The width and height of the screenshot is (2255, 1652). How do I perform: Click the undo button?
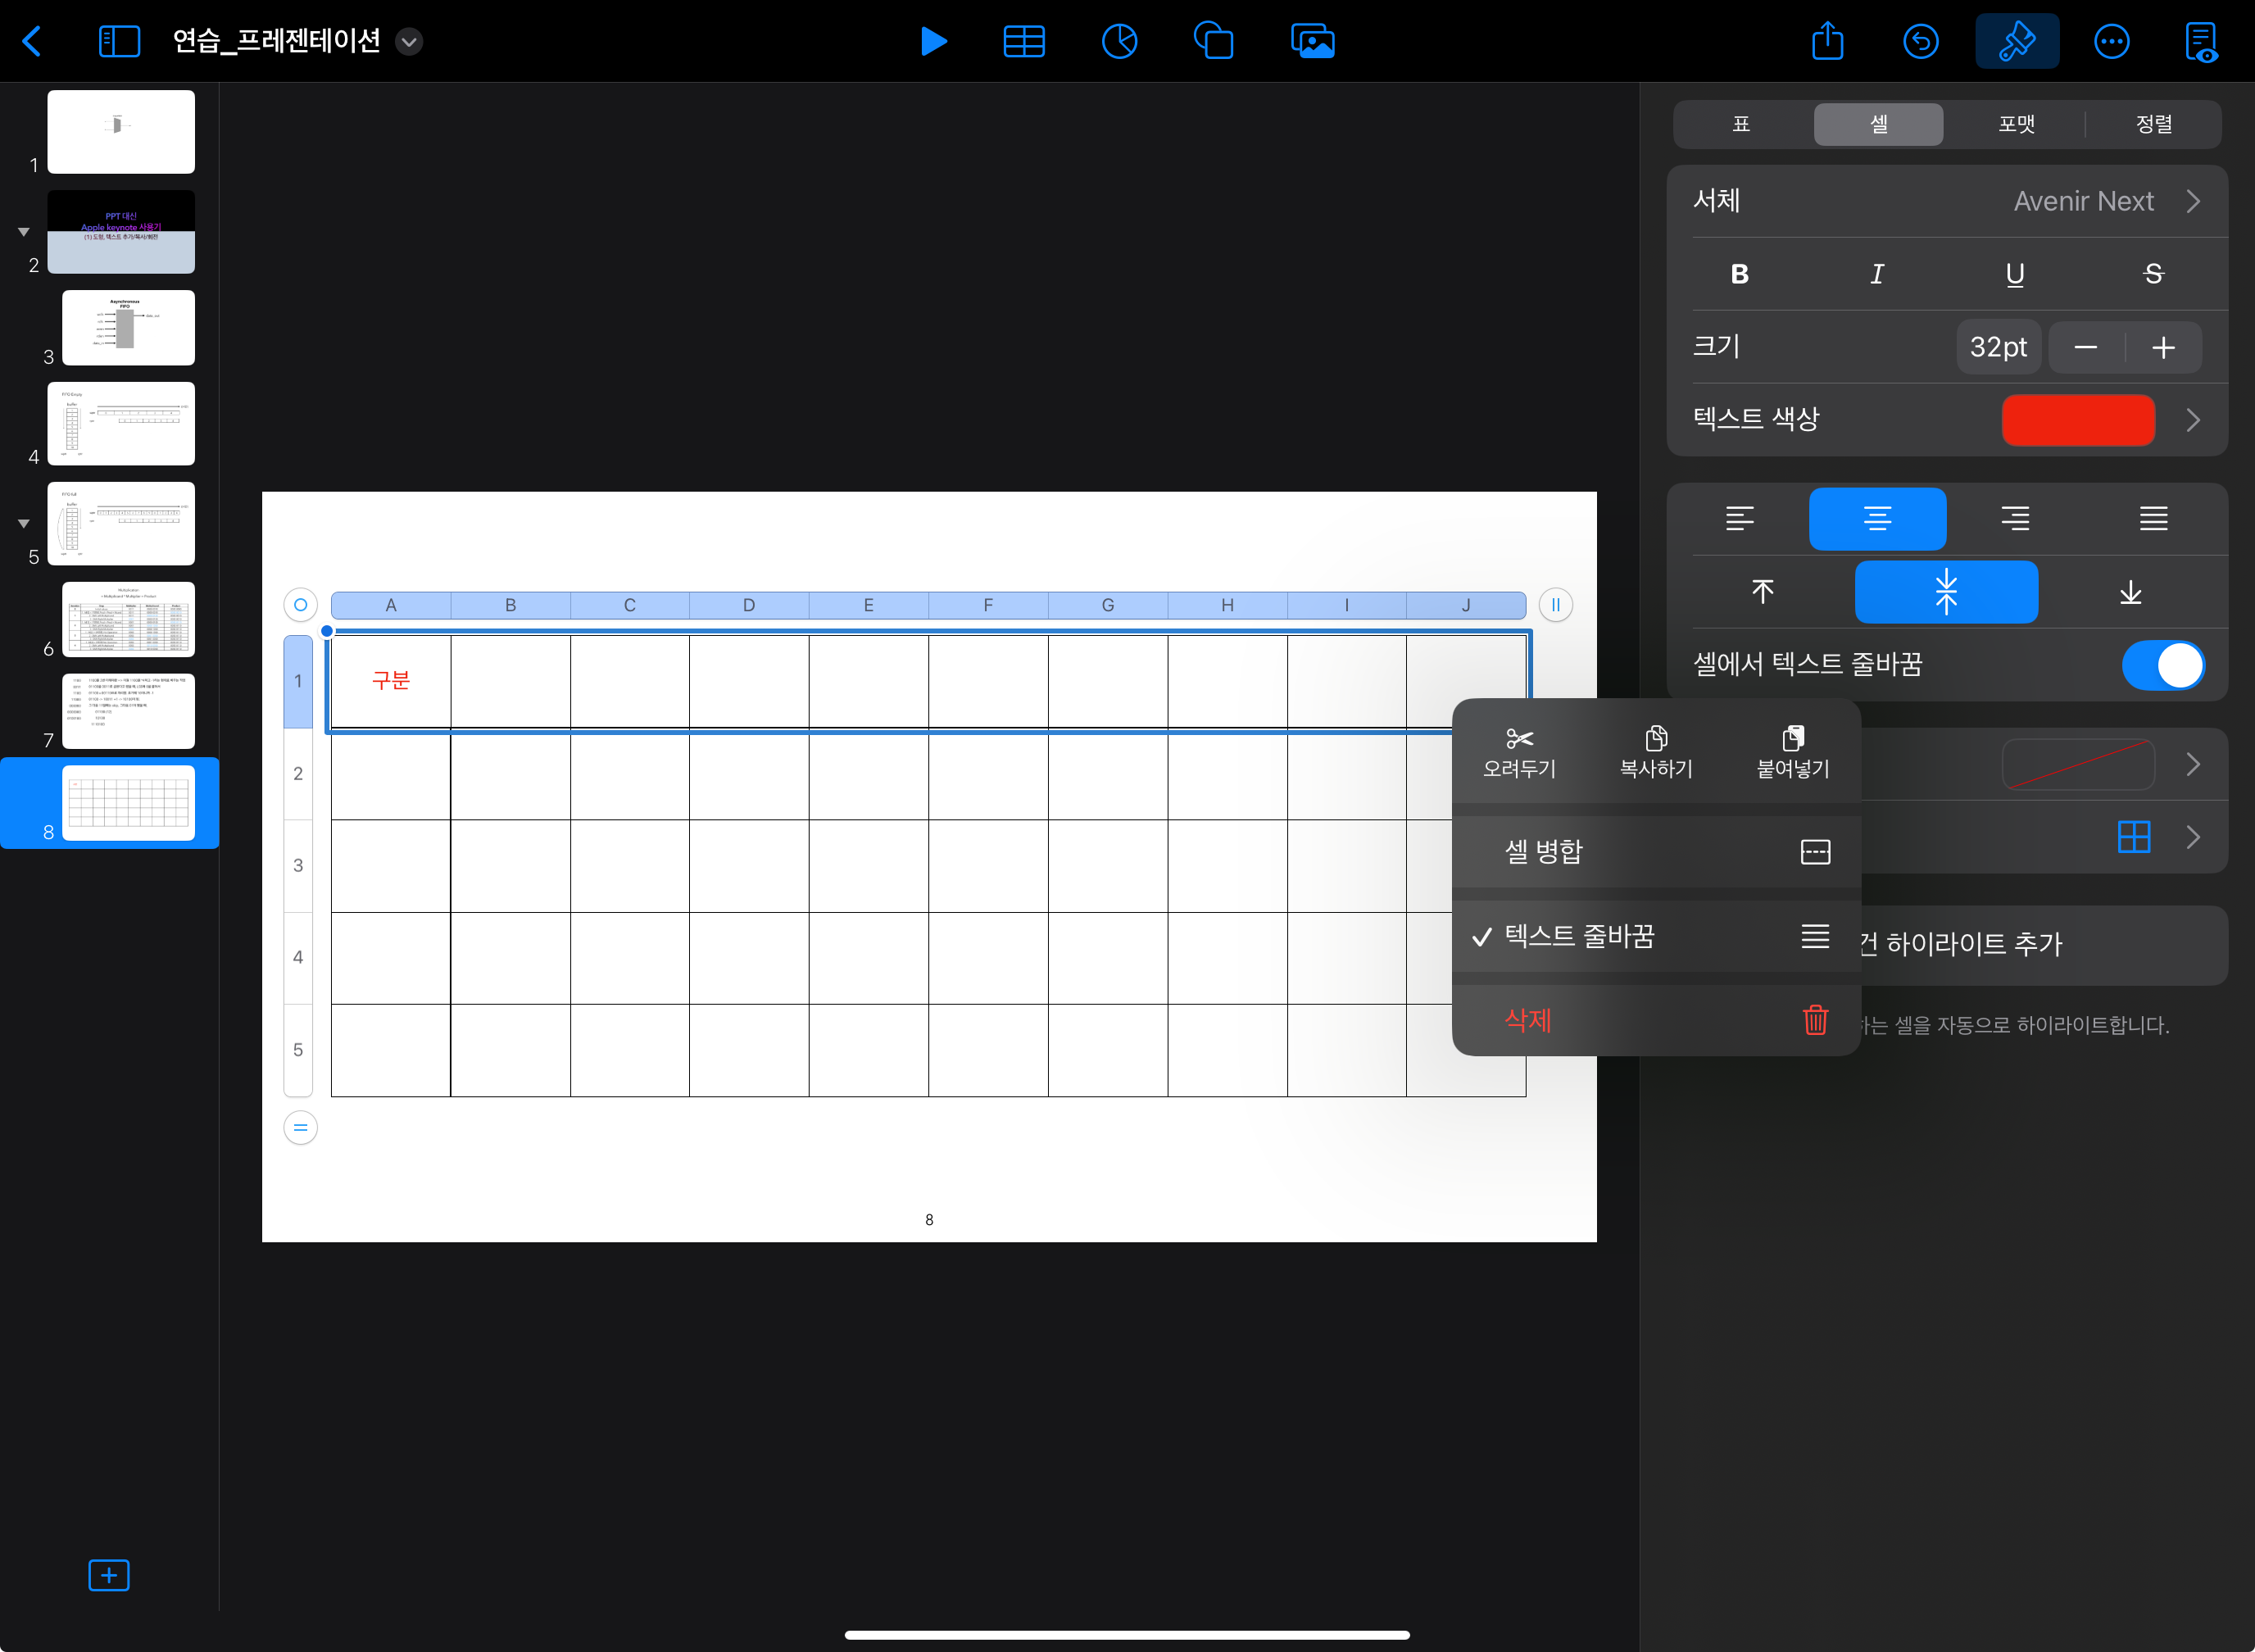pyautogui.click(x=1920, y=41)
